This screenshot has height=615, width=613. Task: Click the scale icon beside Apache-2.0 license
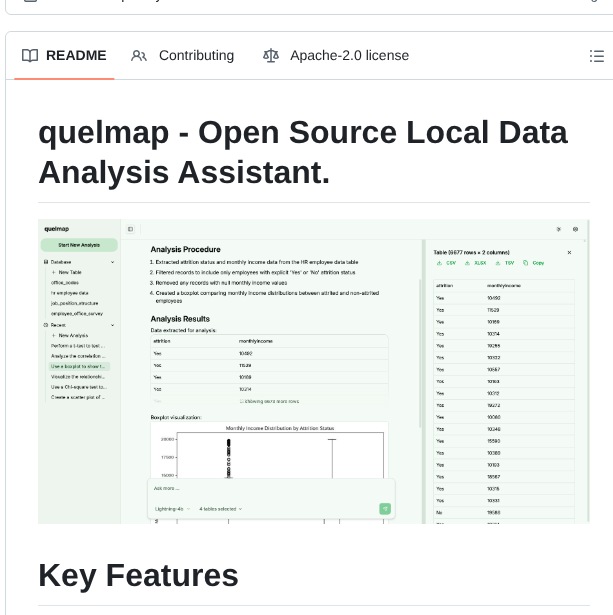click(x=271, y=56)
